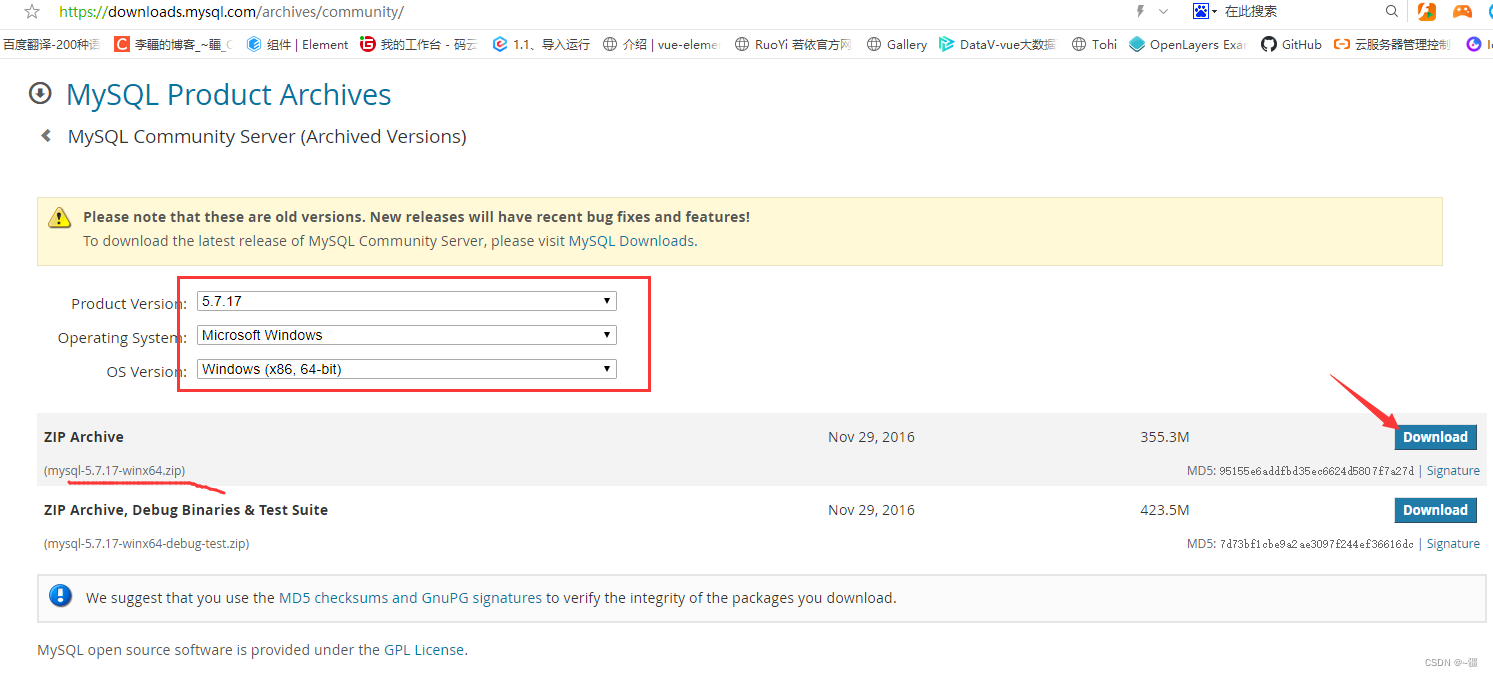Click the MD5 hash starting 7d73bf1cbe9a2

[x=1316, y=544]
